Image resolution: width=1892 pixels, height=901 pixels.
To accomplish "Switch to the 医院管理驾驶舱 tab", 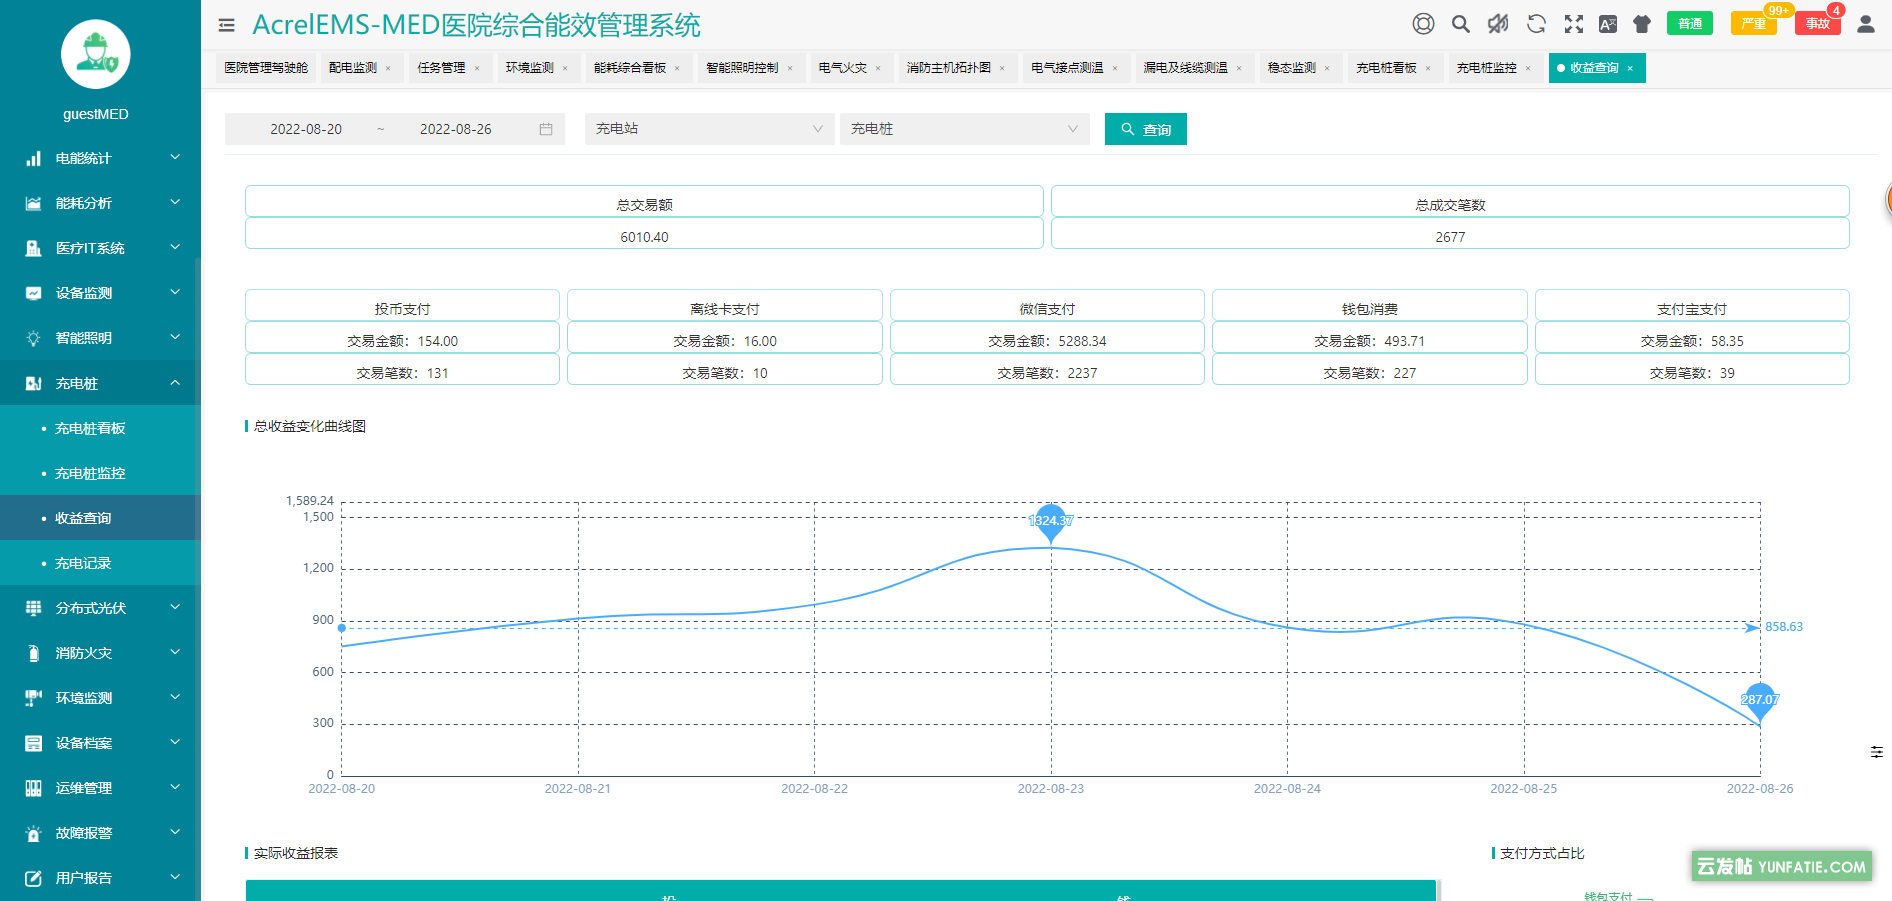I will (x=266, y=68).
